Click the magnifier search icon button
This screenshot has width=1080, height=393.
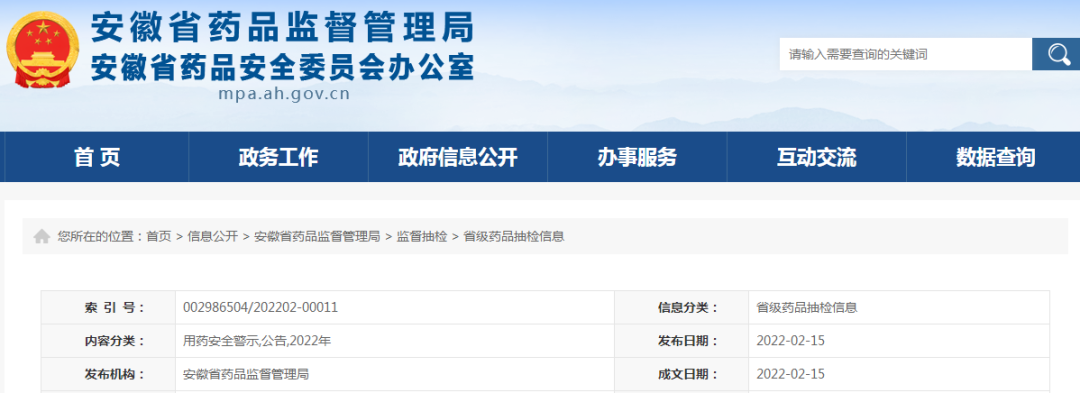(x=1056, y=54)
